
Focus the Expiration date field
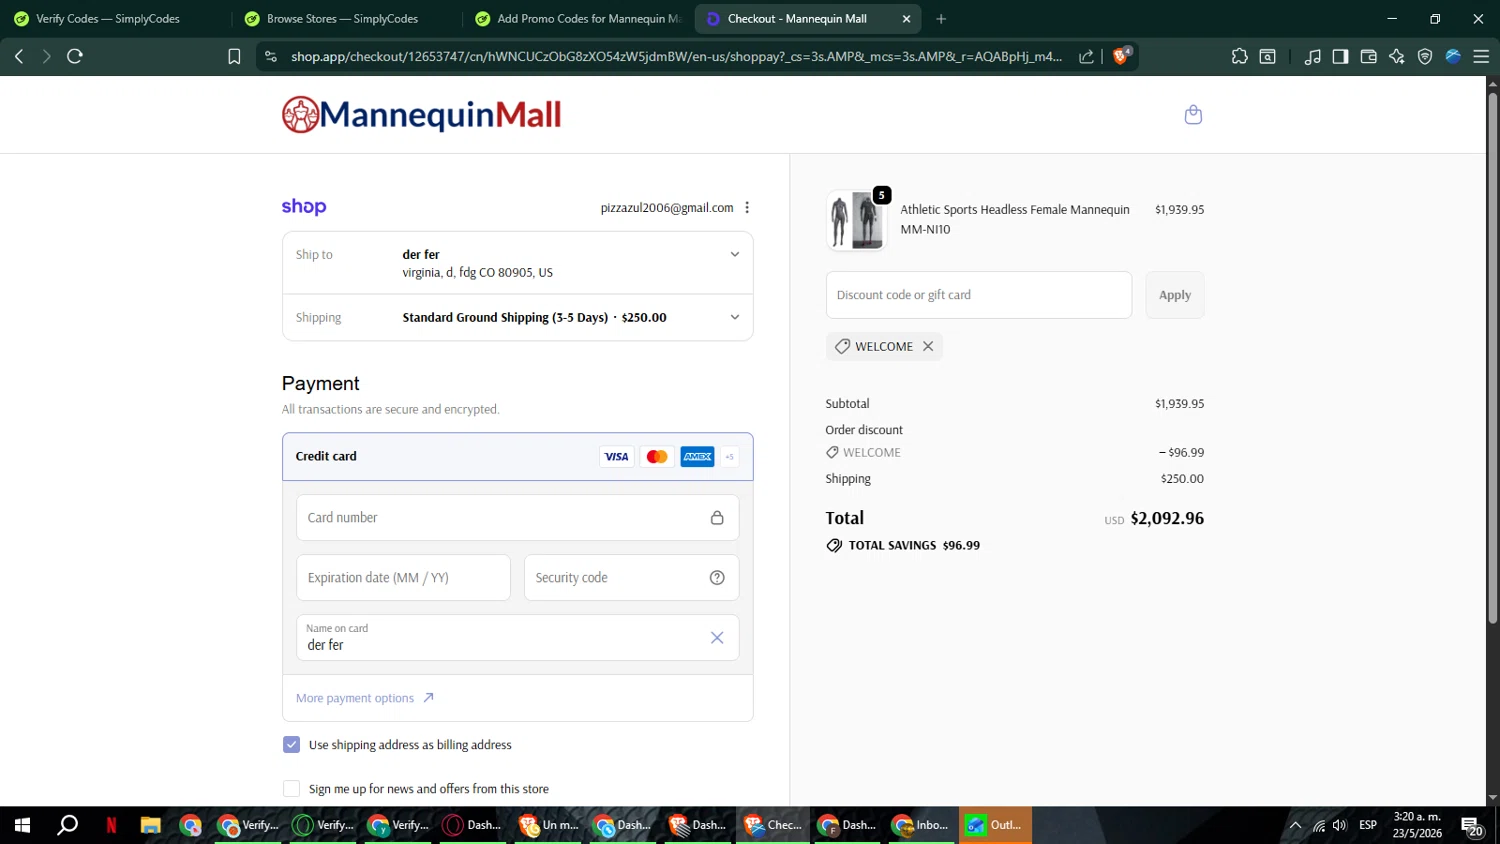[403, 578]
